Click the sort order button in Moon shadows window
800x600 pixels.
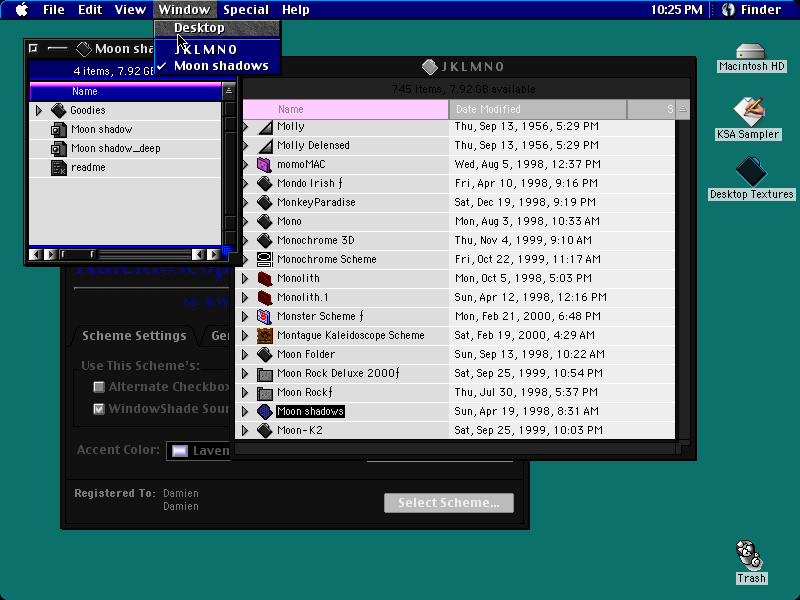tap(229, 91)
